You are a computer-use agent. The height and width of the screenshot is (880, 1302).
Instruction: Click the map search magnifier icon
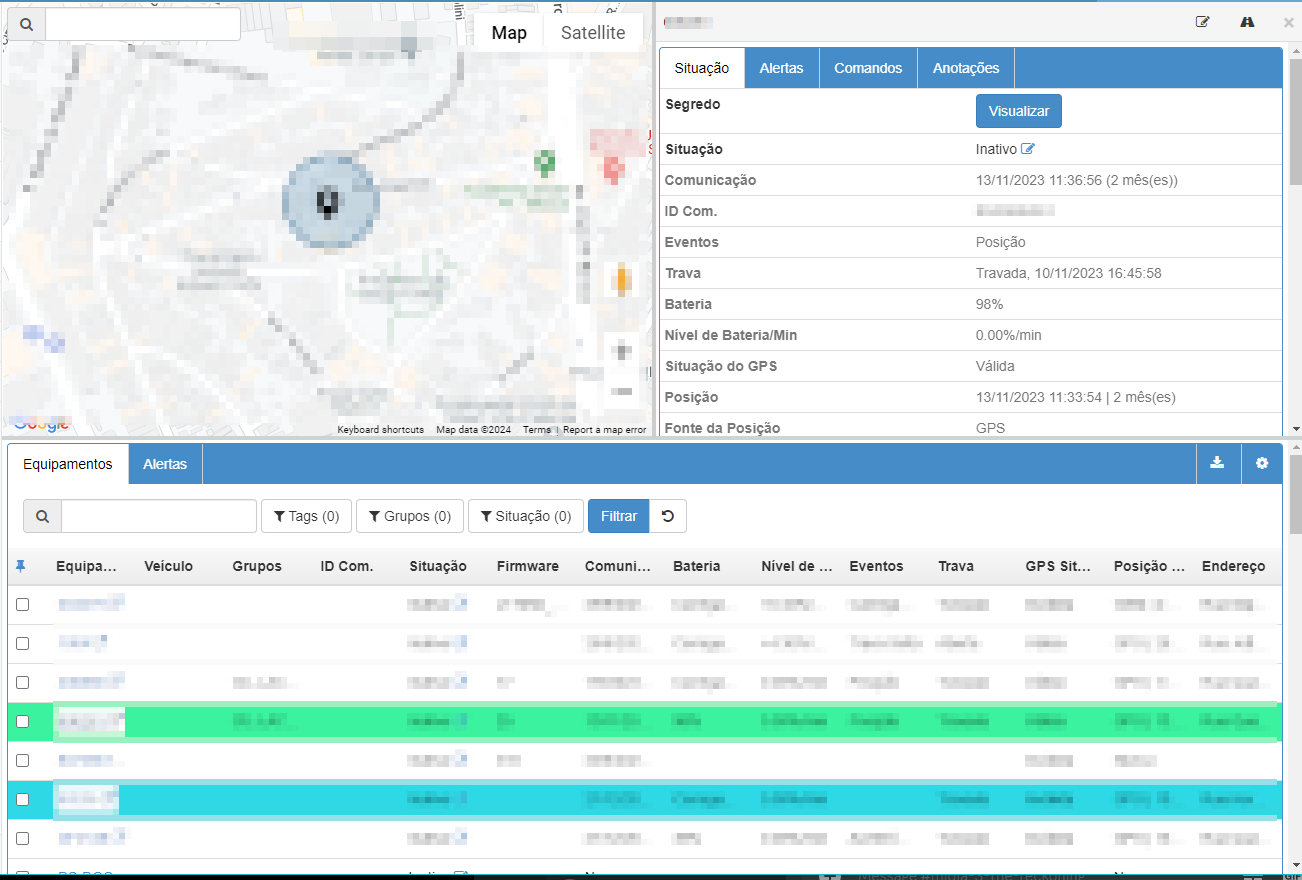(27, 25)
